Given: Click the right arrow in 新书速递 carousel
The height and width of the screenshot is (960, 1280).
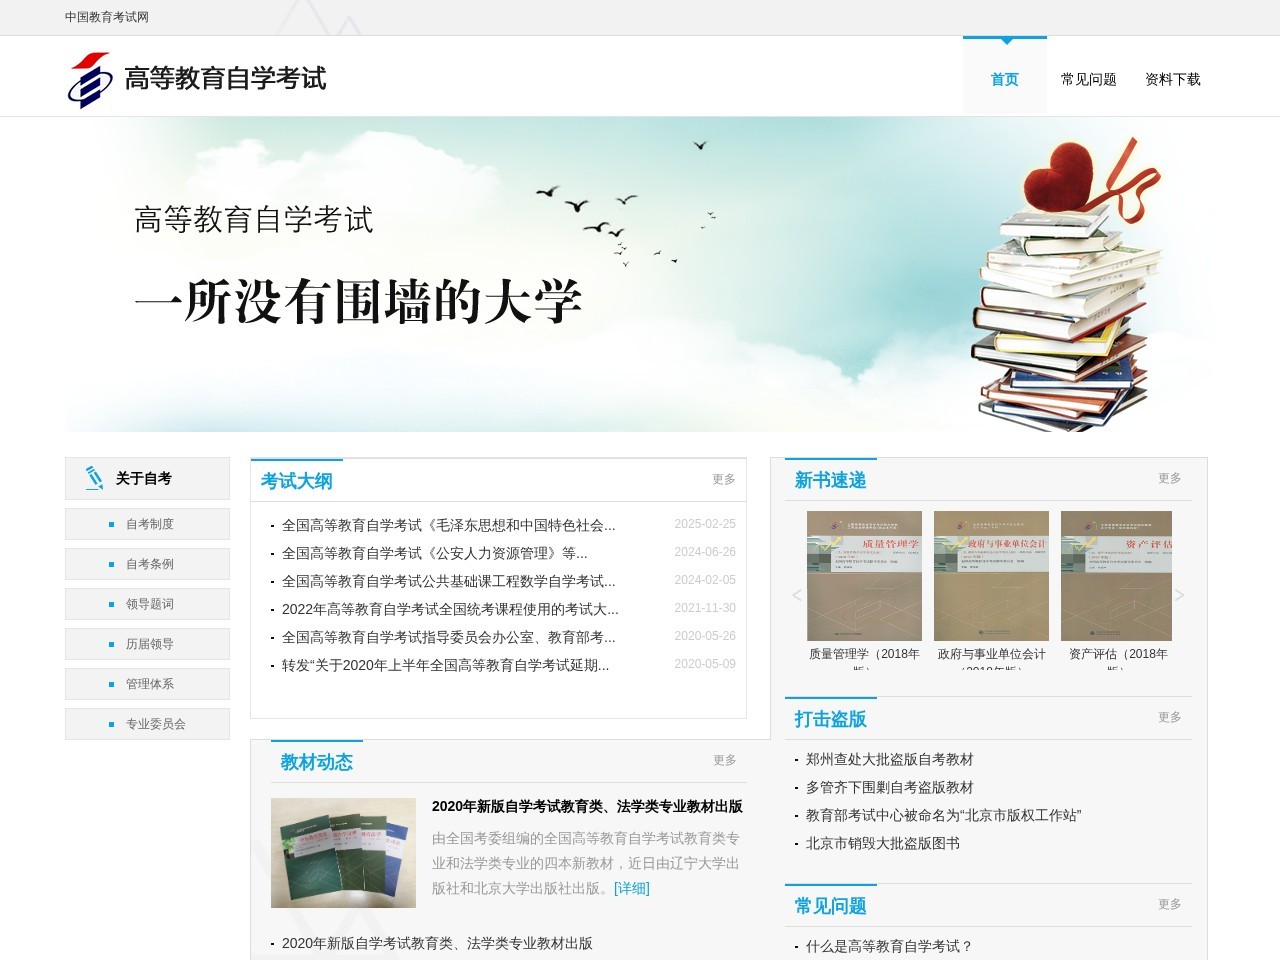Looking at the screenshot, I should coord(1181,594).
